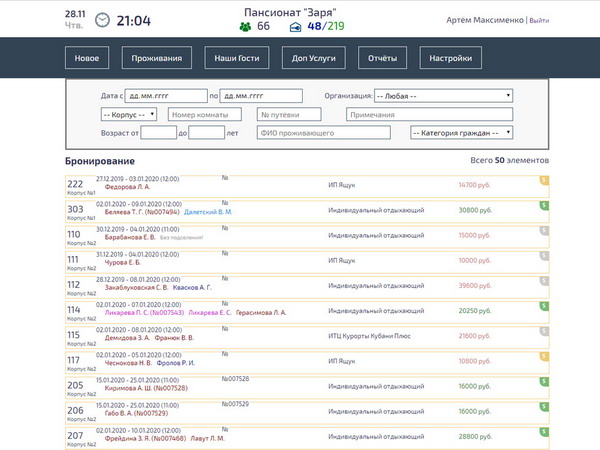Go to the Отчёты section
600x450 pixels.
(x=381, y=58)
